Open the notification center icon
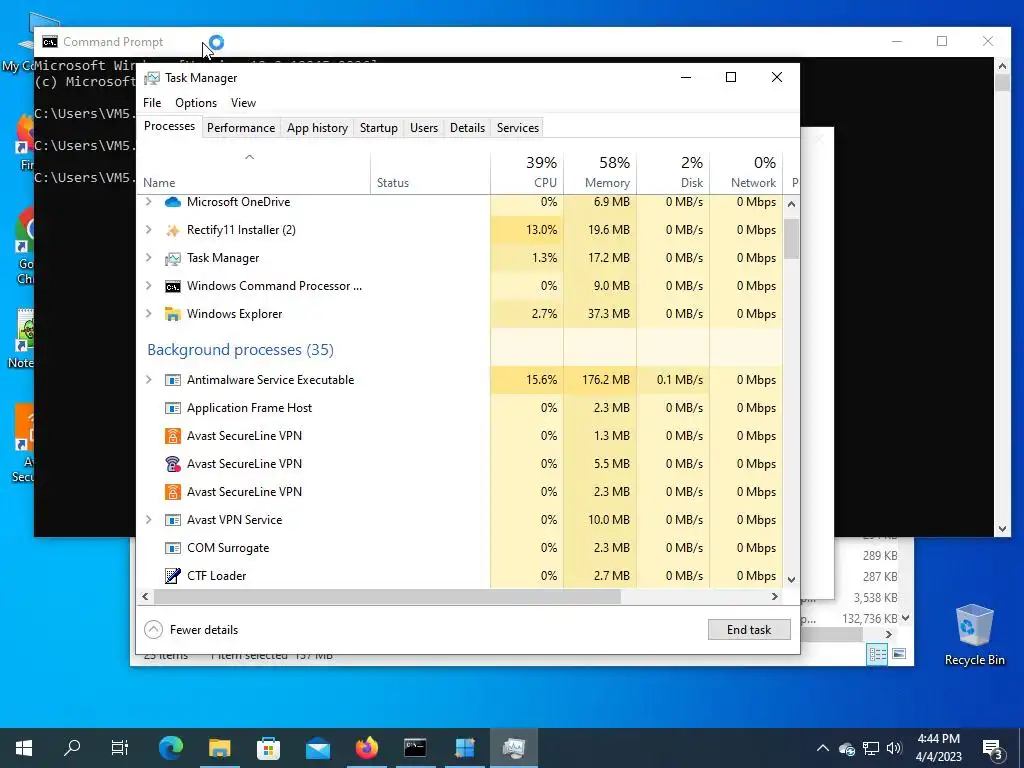Image resolution: width=1024 pixels, height=768 pixels. click(x=993, y=748)
